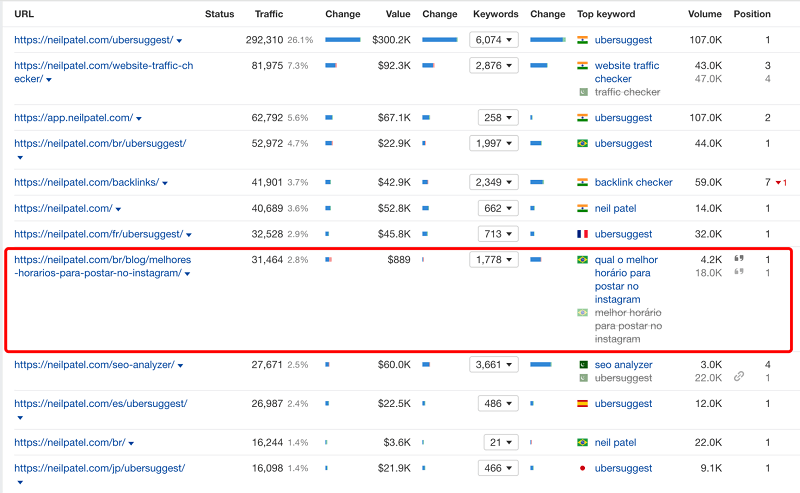Open the 21 keywords dropdown
This screenshot has width=800, height=493.
(501, 442)
